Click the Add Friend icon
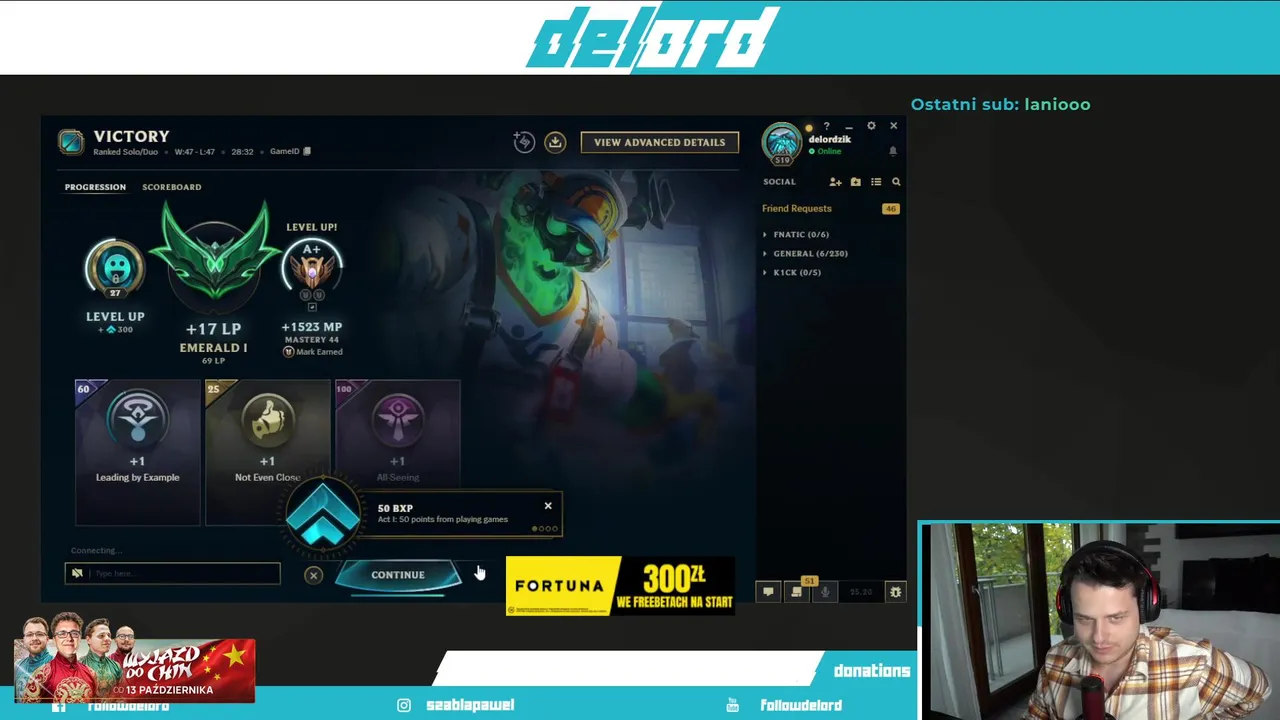Viewport: 1280px width, 720px height. pos(835,182)
